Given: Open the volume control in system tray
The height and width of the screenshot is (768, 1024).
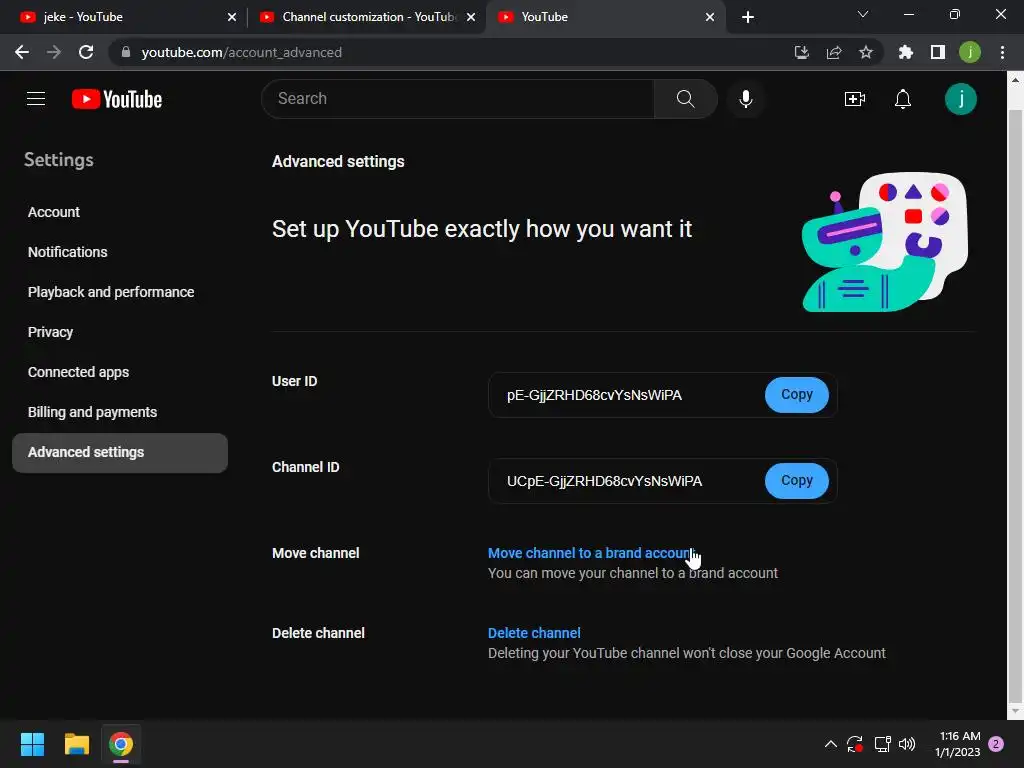Looking at the screenshot, I should [x=907, y=744].
